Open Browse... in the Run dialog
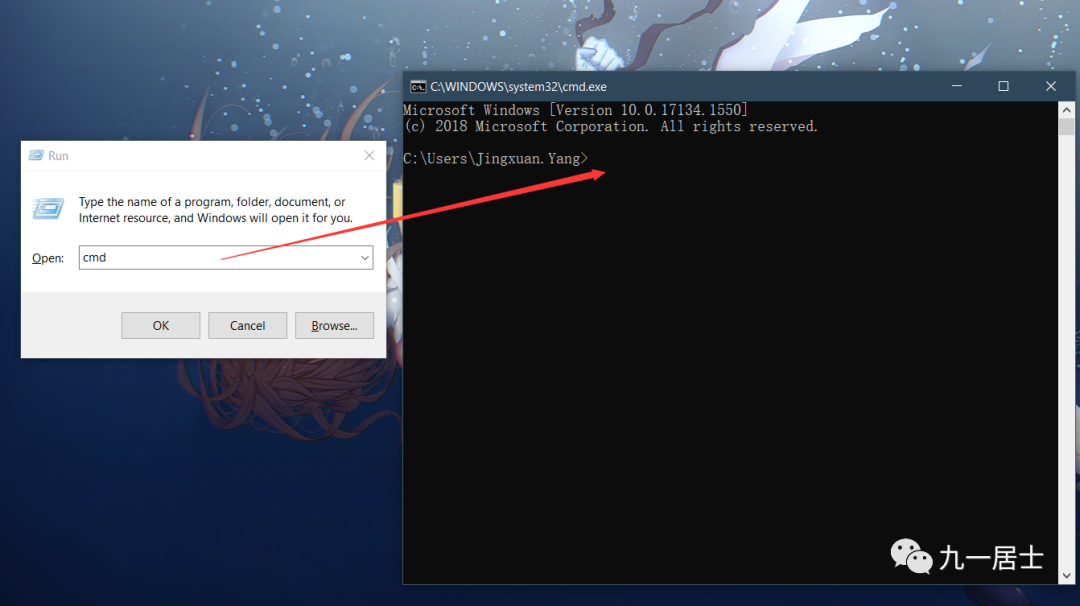1080x606 pixels. click(x=334, y=326)
